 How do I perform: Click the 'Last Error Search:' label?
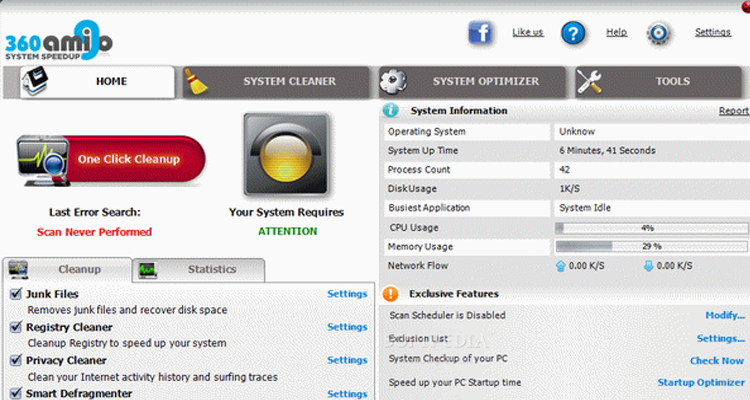tap(95, 212)
